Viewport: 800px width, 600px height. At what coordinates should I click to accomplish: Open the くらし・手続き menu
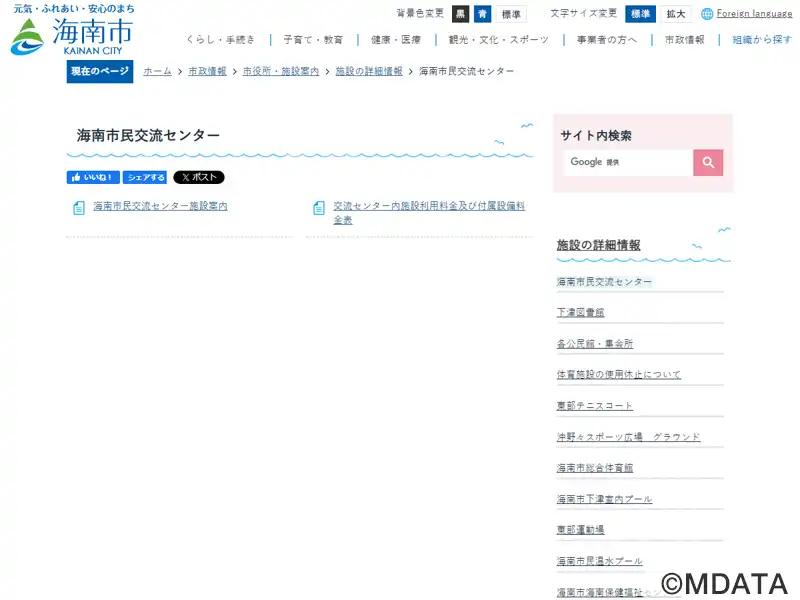220,39
